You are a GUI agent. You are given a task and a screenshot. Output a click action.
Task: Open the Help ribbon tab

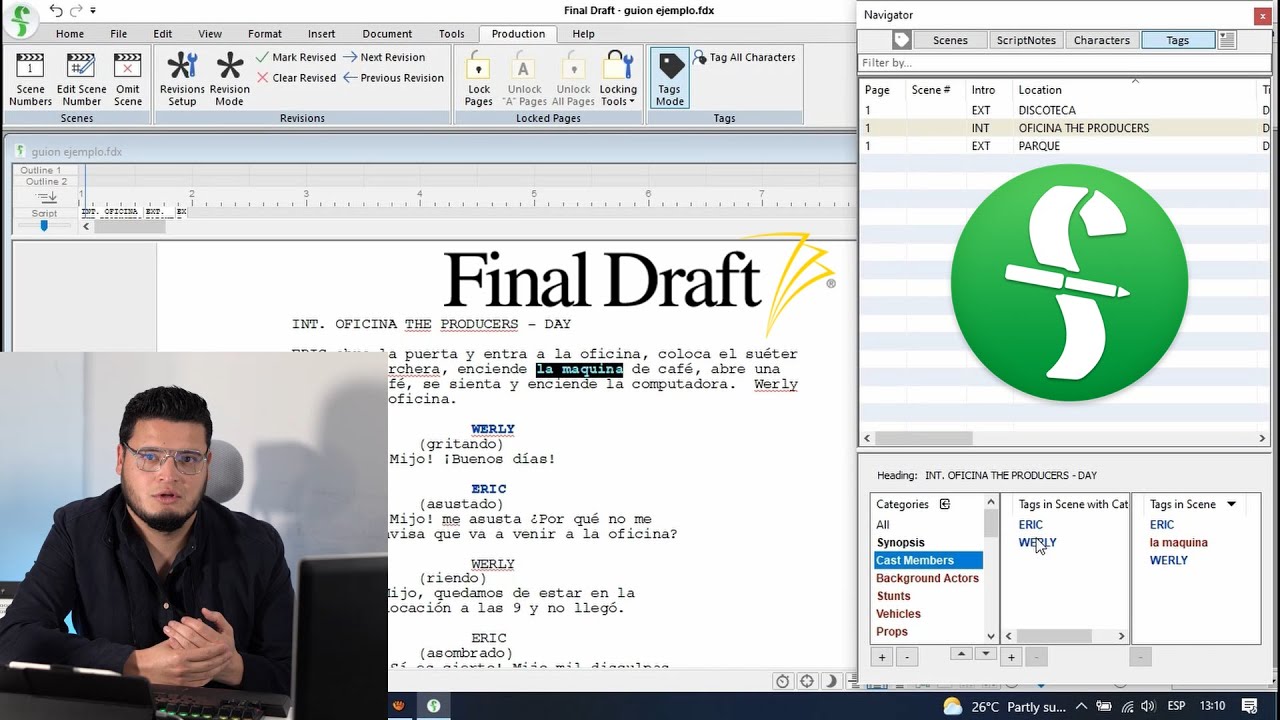(583, 34)
